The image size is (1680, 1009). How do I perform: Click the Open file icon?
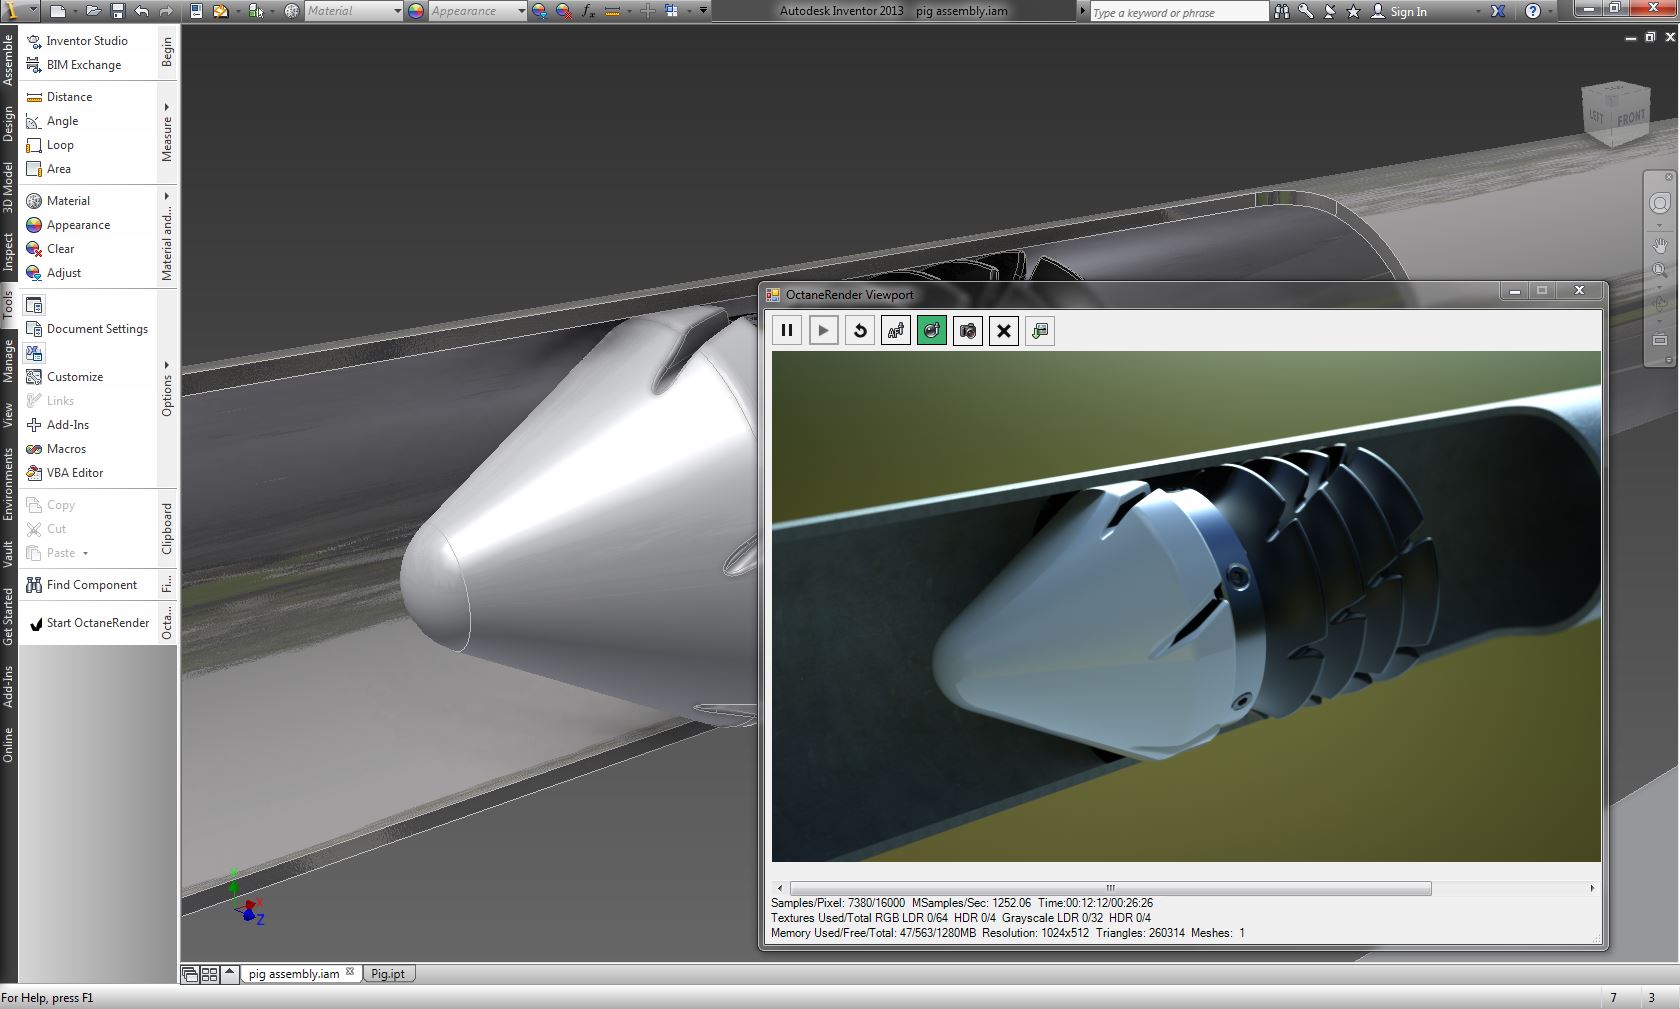point(93,11)
